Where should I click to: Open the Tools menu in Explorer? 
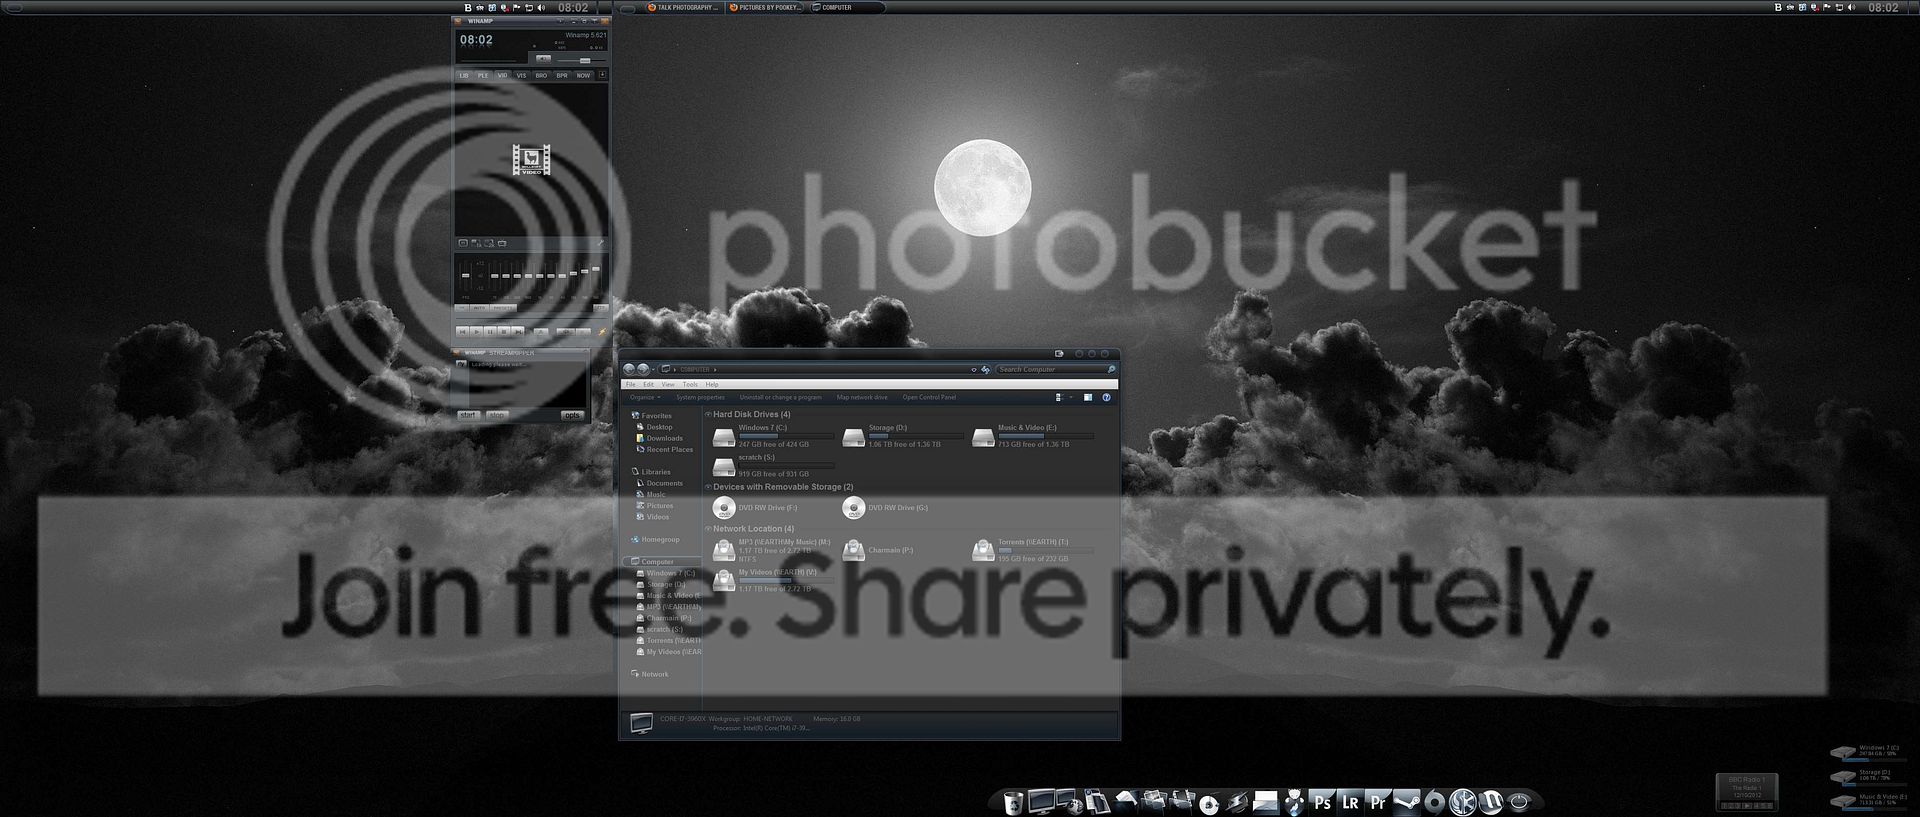(690, 384)
